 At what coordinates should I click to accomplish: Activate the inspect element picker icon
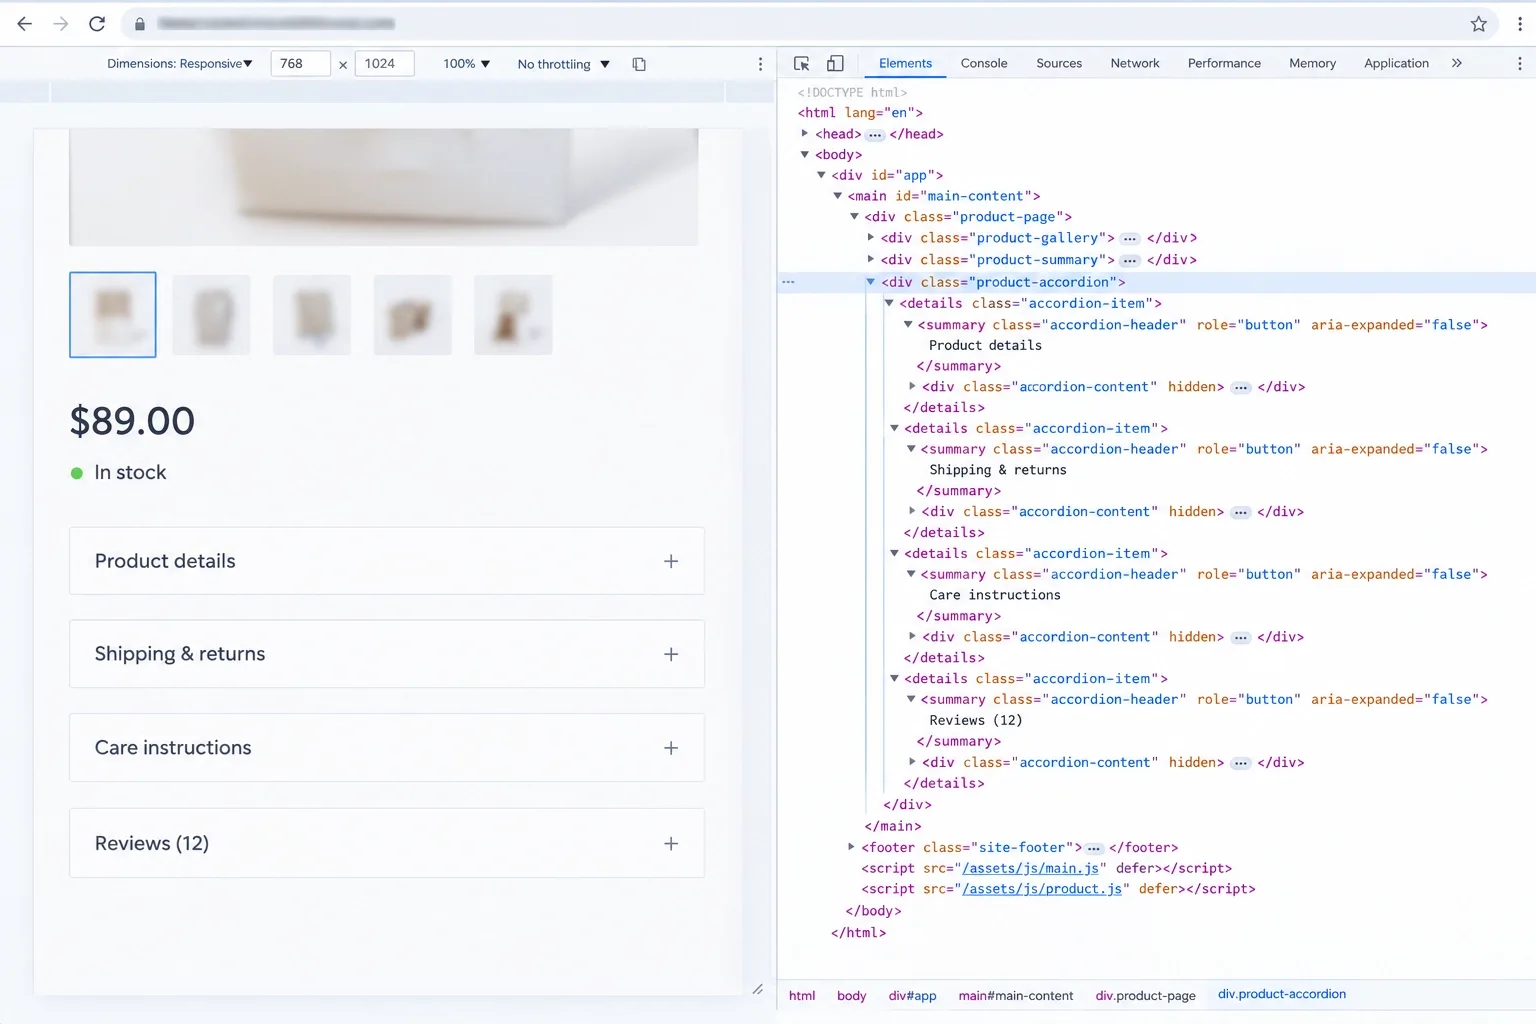click(802, 63)
